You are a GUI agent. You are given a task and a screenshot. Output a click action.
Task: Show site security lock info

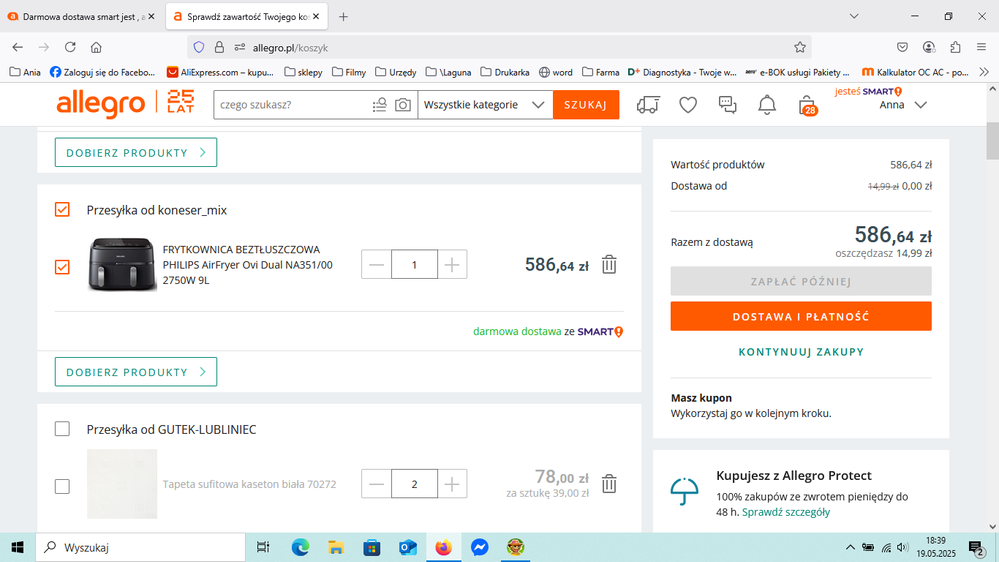pyautogui.click(x=219, y=47)
